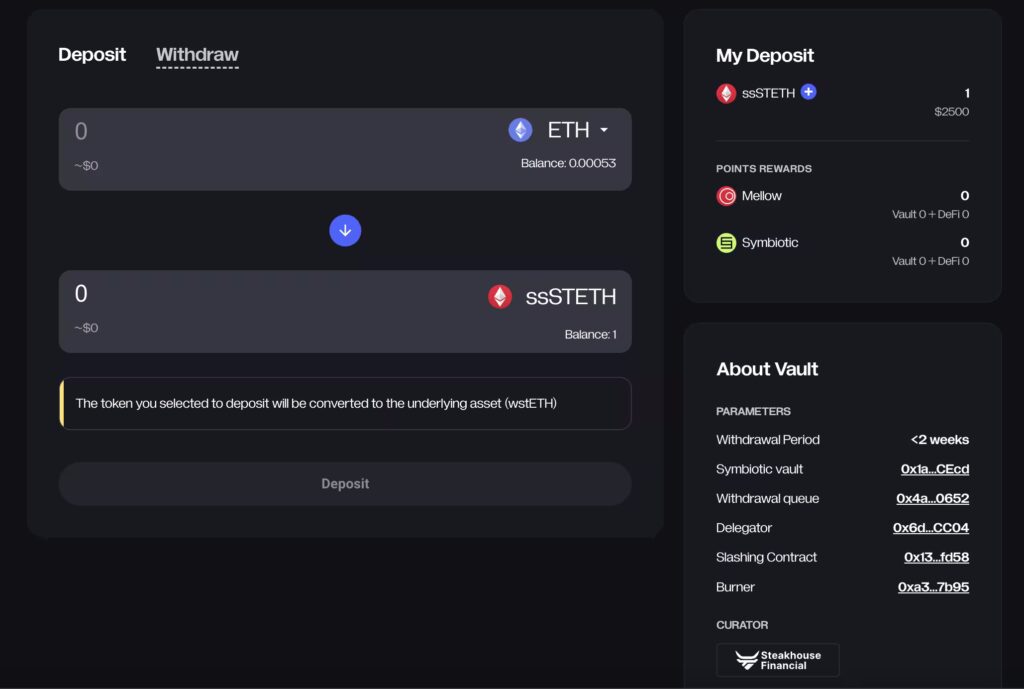Click the Steakhouse Financial curator logo
This screenshot has width=1024, height=689.
(x=777, y=660)
